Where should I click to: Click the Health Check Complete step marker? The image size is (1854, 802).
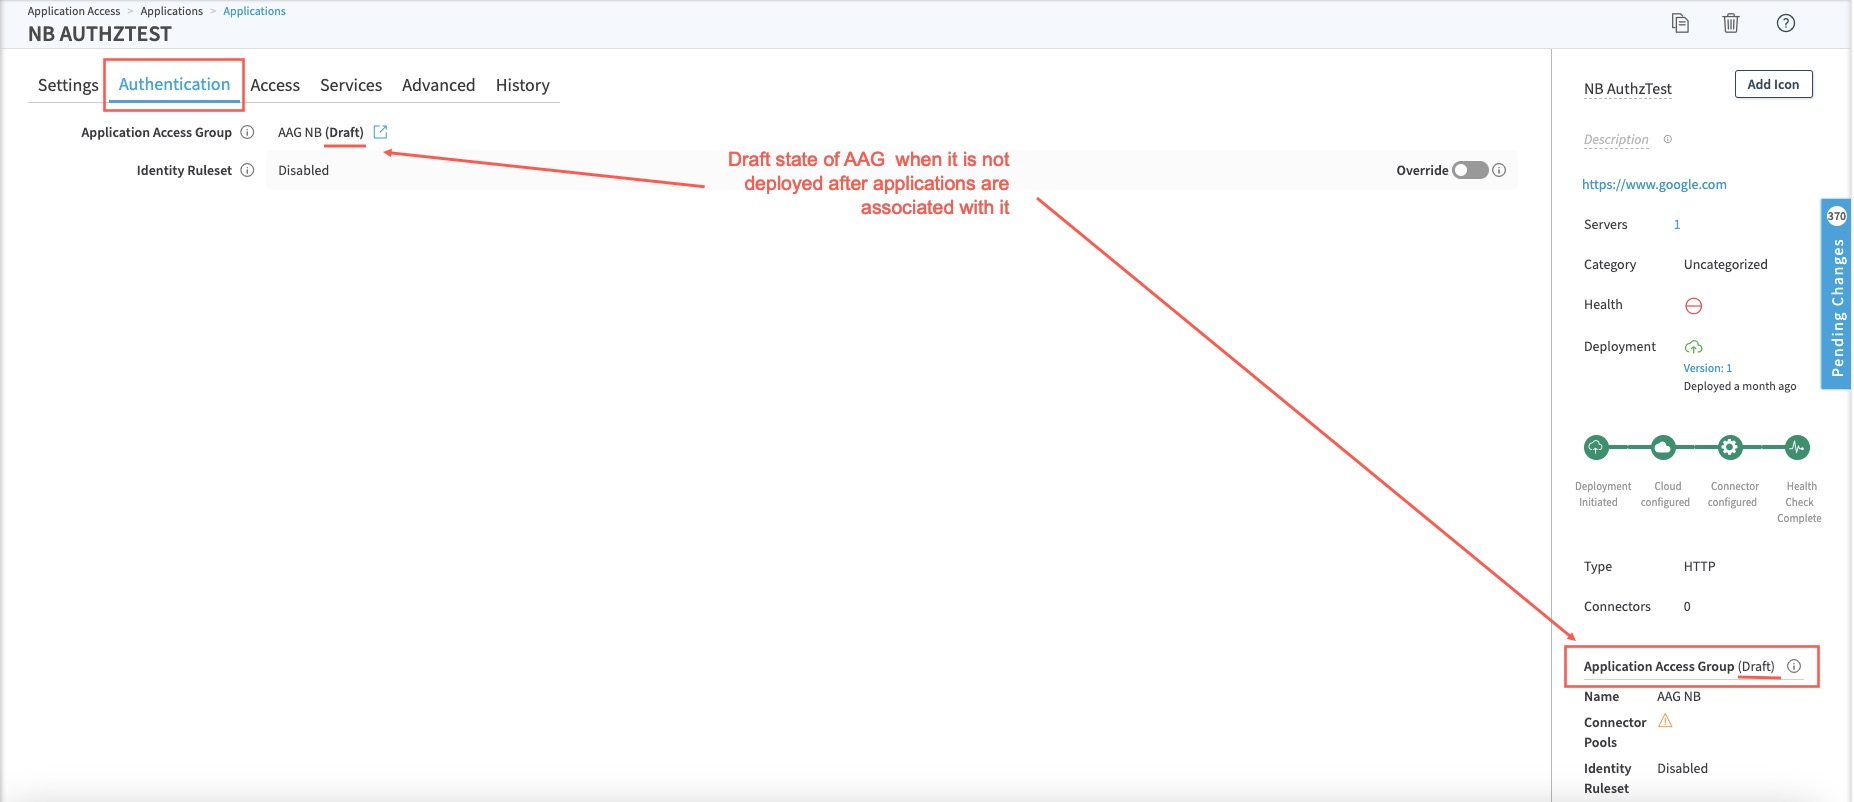[1797, 447]
